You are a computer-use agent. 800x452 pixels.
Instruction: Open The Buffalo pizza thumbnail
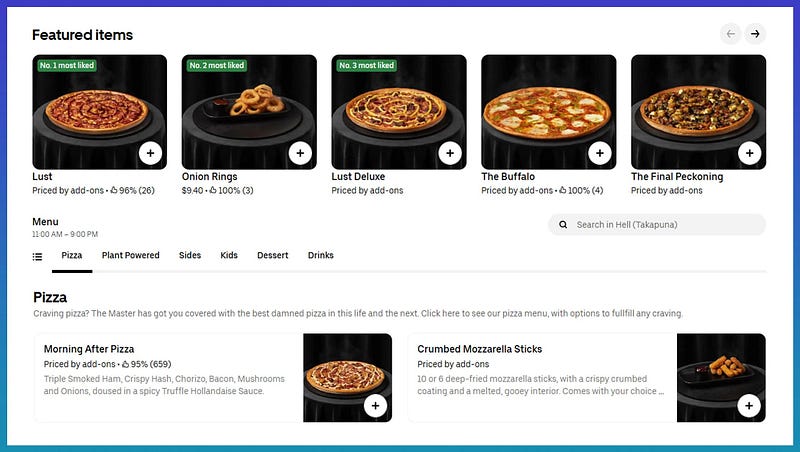click(548, 112)
